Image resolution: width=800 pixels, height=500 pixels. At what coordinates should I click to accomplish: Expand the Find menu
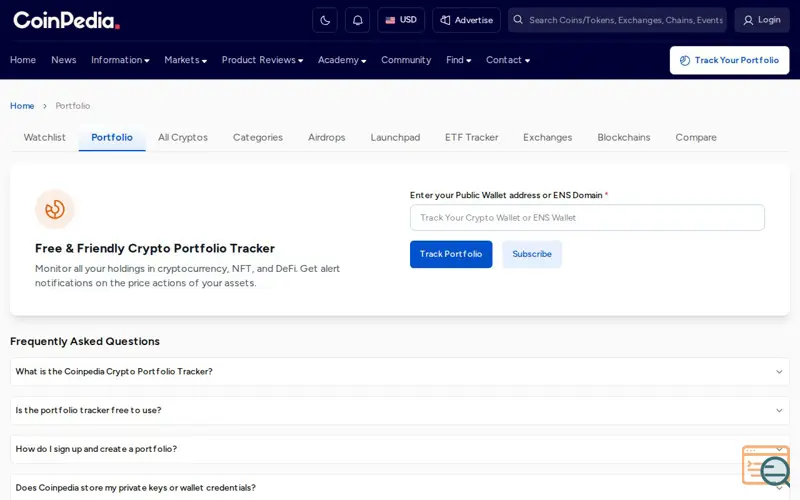tap(459, 60)
